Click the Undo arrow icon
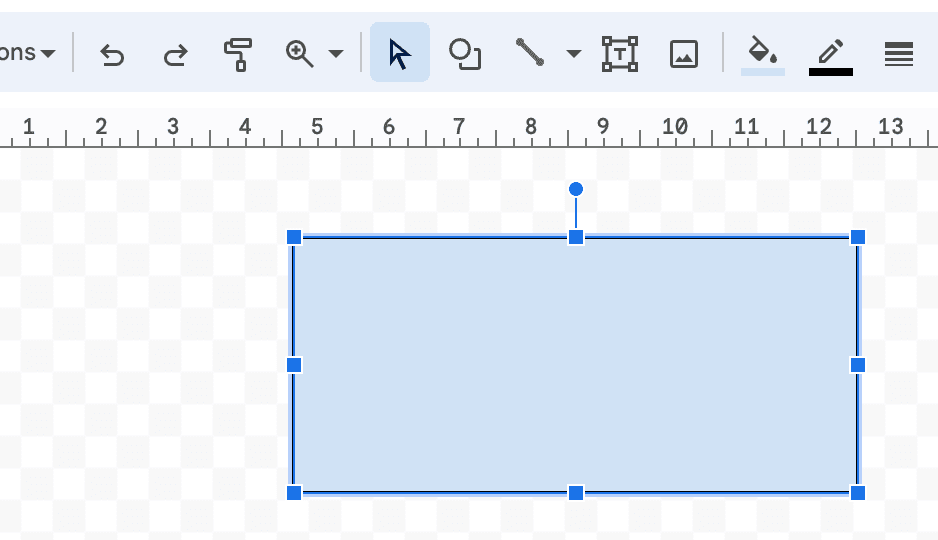This screenshot has height=540, width=938. point(112,54)
